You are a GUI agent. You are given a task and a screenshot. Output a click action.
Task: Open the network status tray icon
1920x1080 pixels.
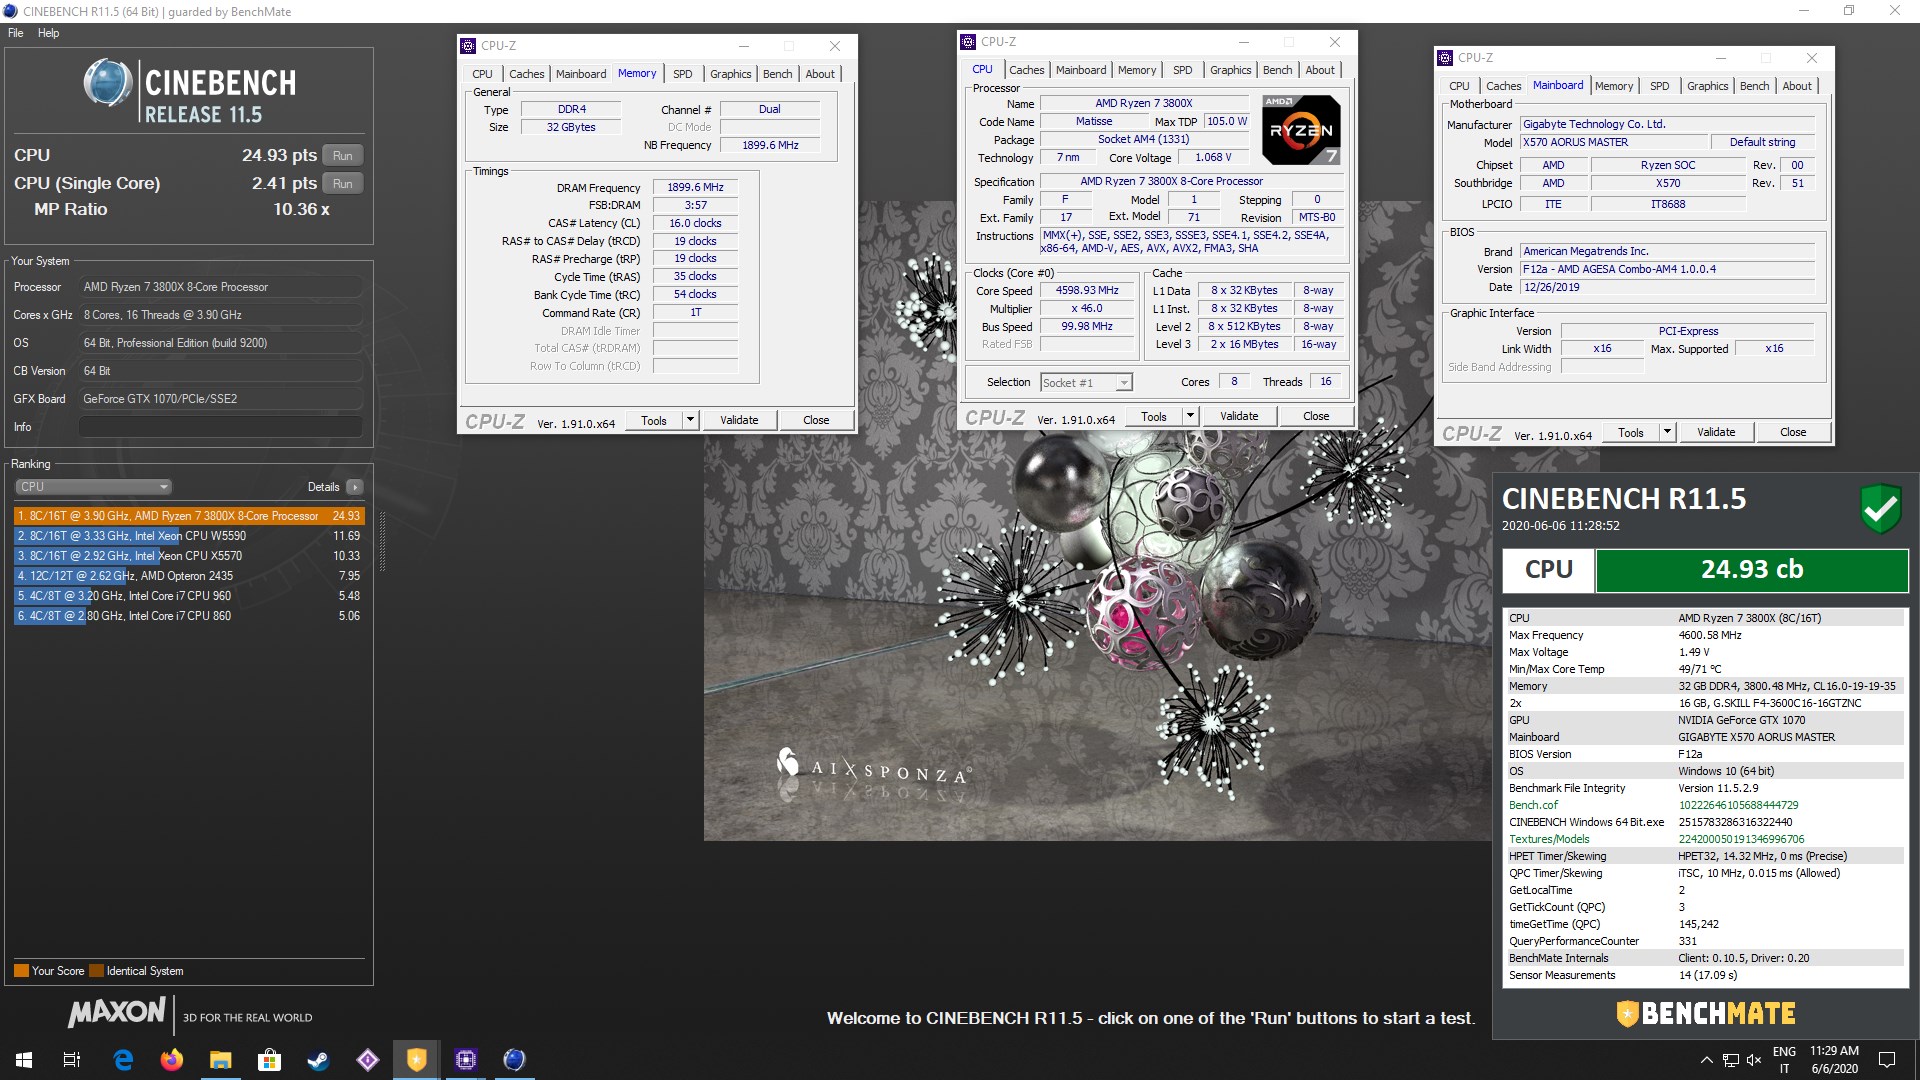coord(1731,1060)
